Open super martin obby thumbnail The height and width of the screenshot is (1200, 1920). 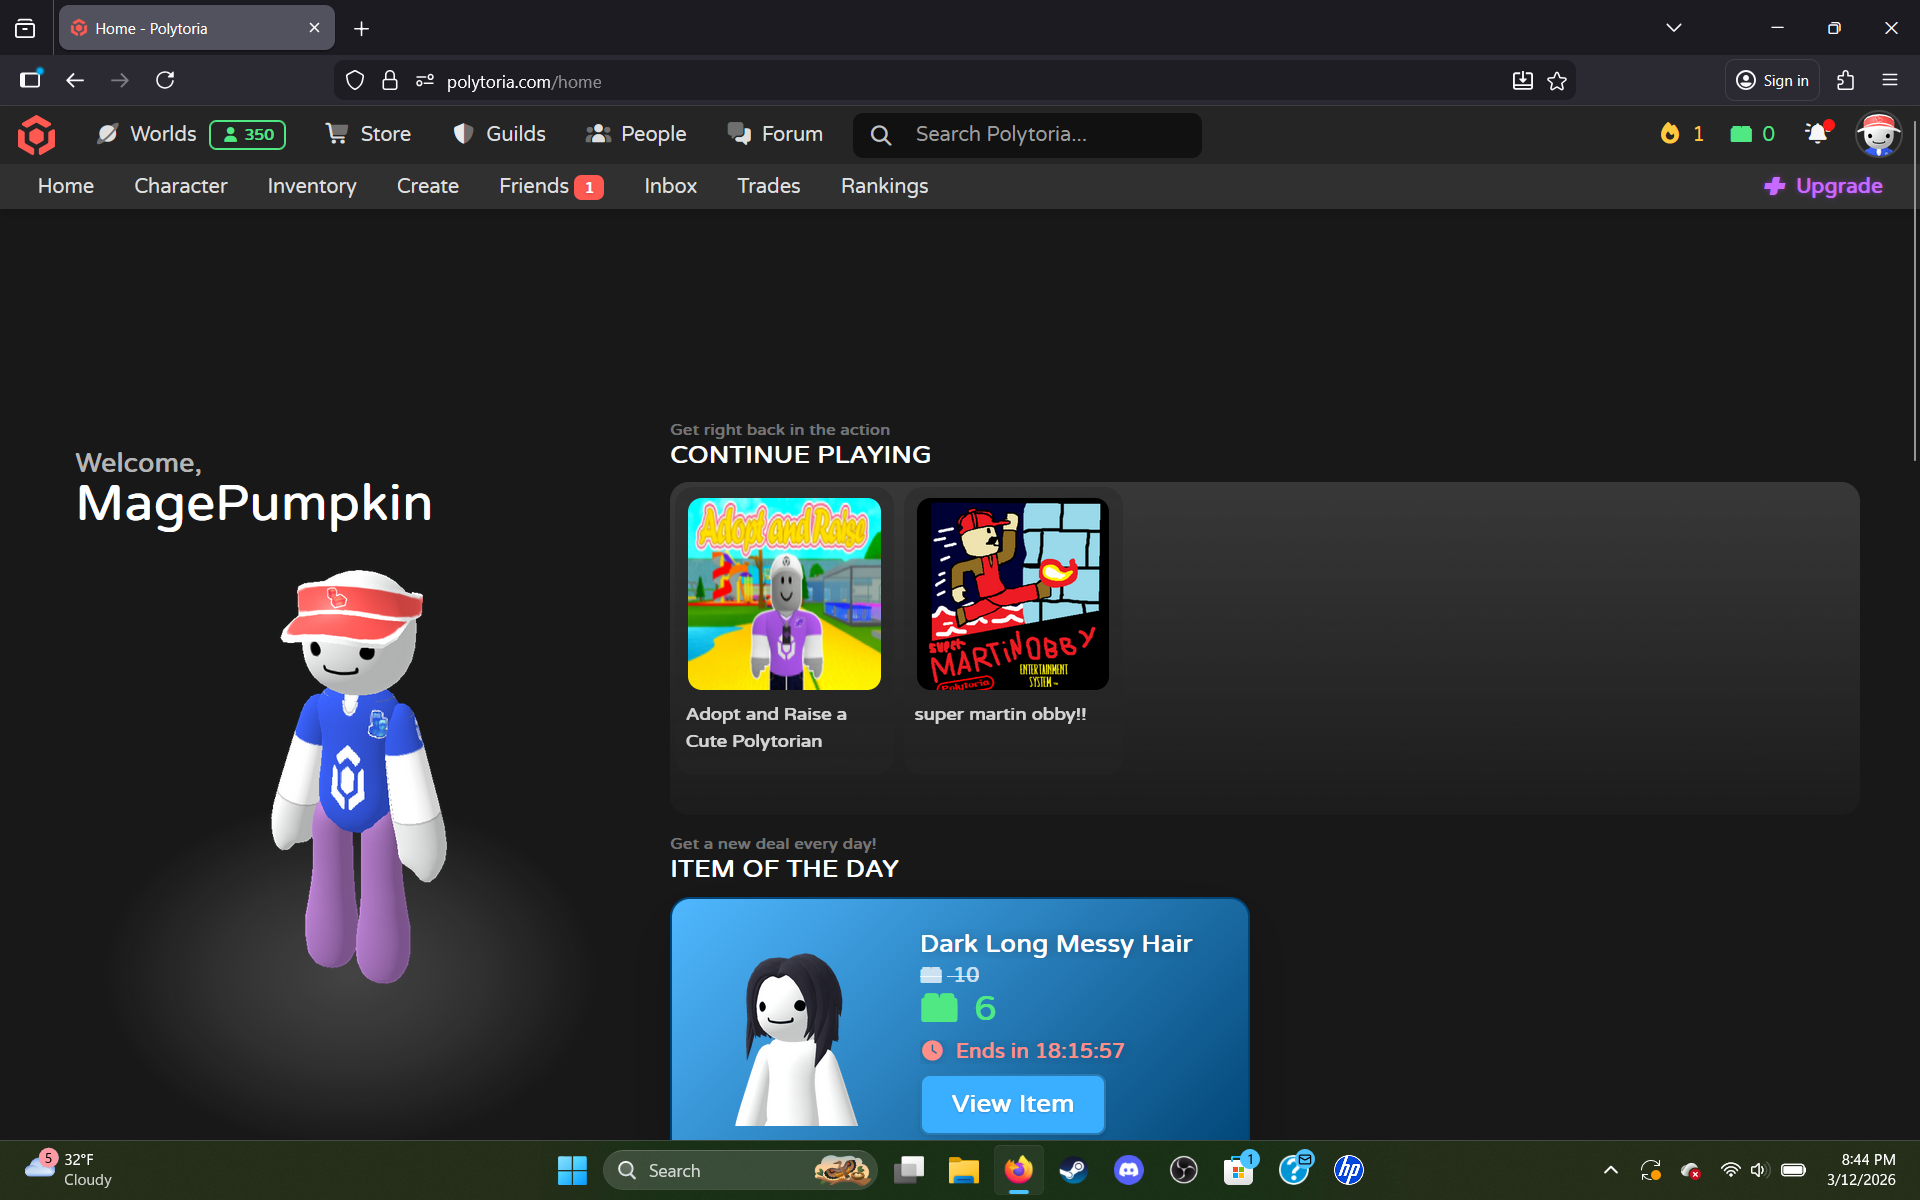click(x=1012, y=594)
